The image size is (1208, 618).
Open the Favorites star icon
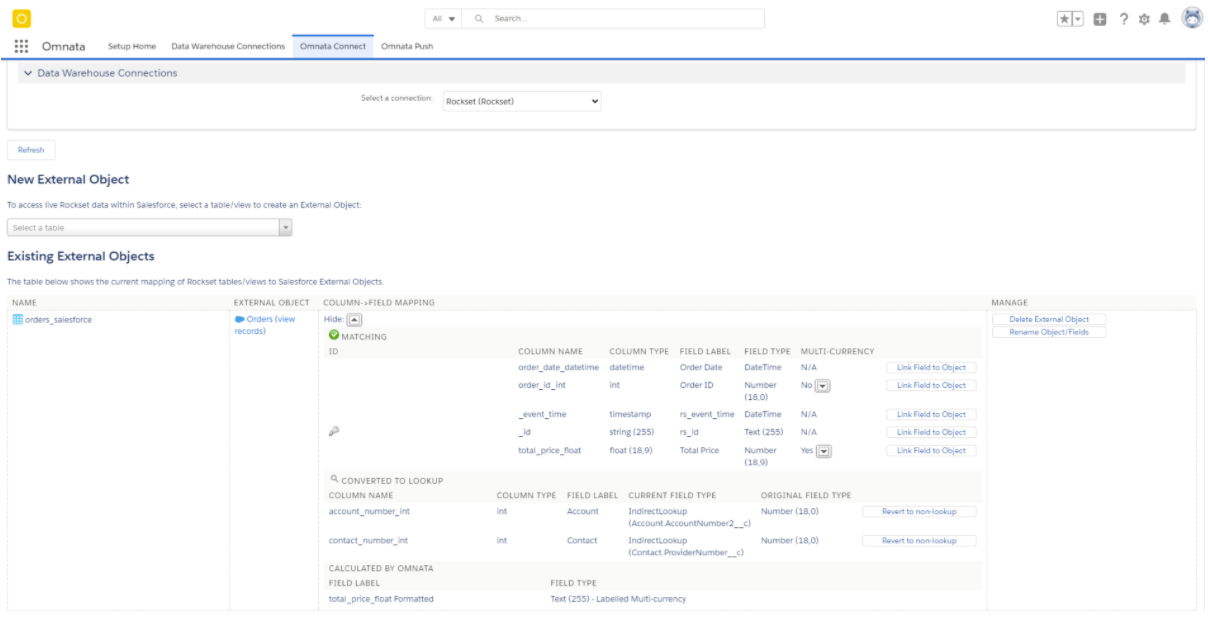(1066, 19)
